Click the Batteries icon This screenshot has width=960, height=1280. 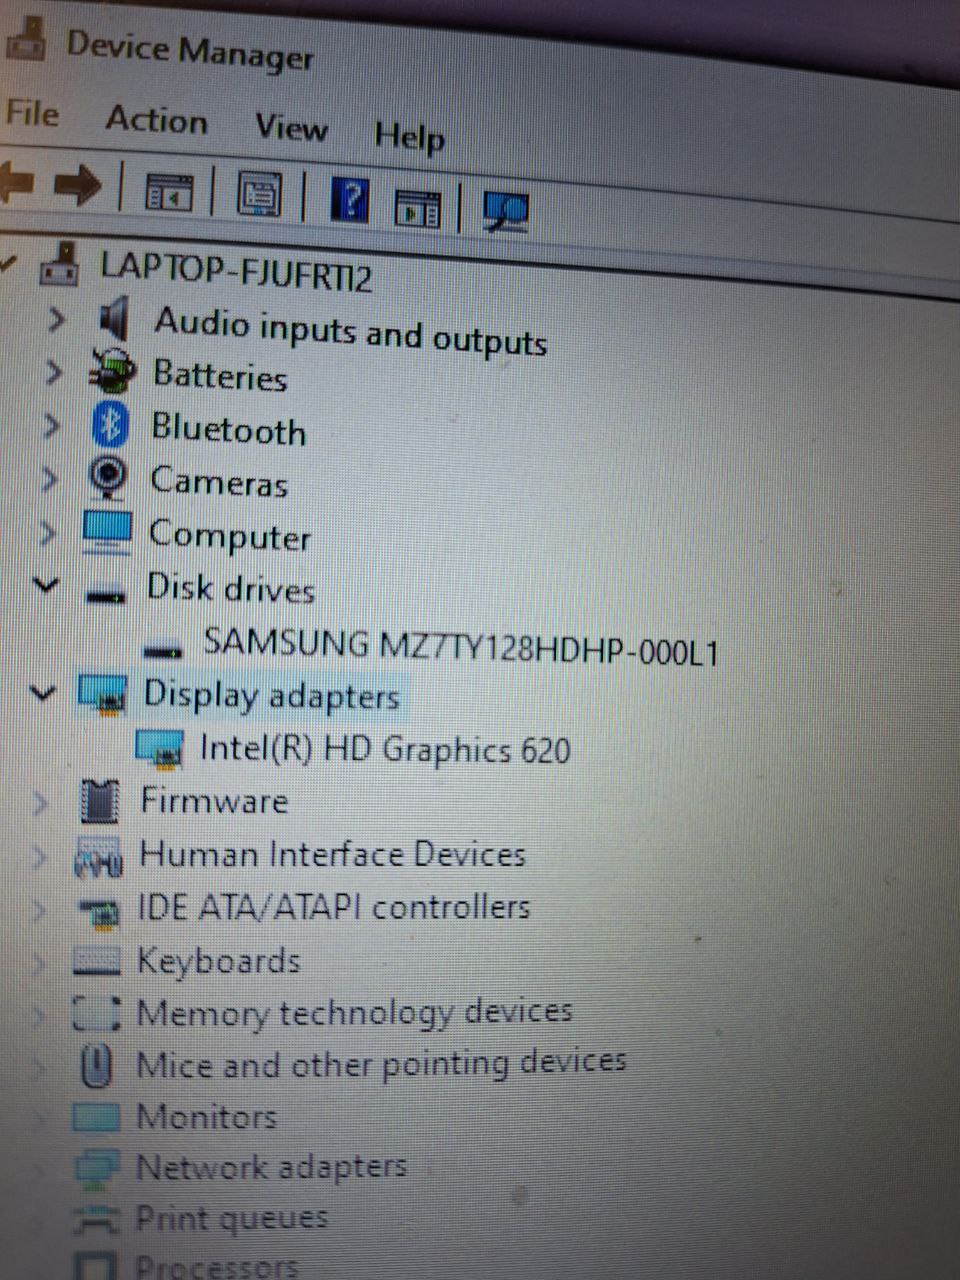click(110, 371)
